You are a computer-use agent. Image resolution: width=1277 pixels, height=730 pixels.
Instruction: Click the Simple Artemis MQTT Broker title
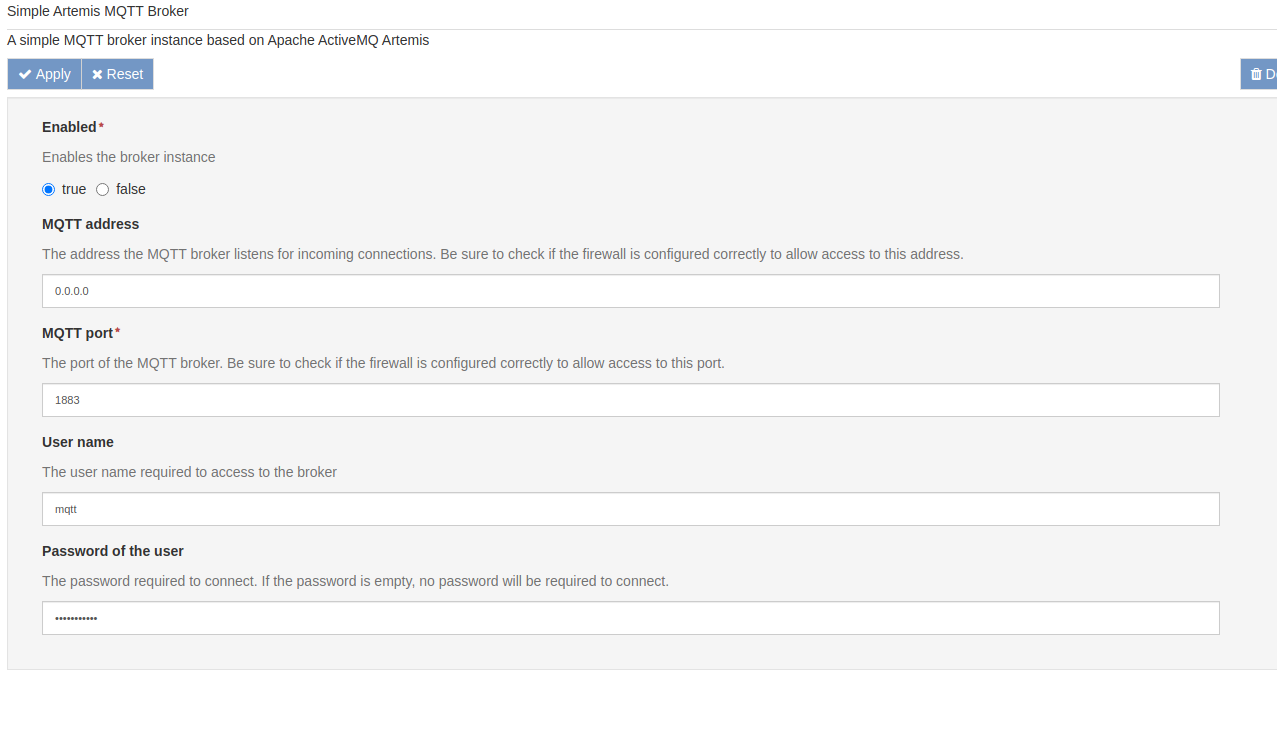coord(97,11)
